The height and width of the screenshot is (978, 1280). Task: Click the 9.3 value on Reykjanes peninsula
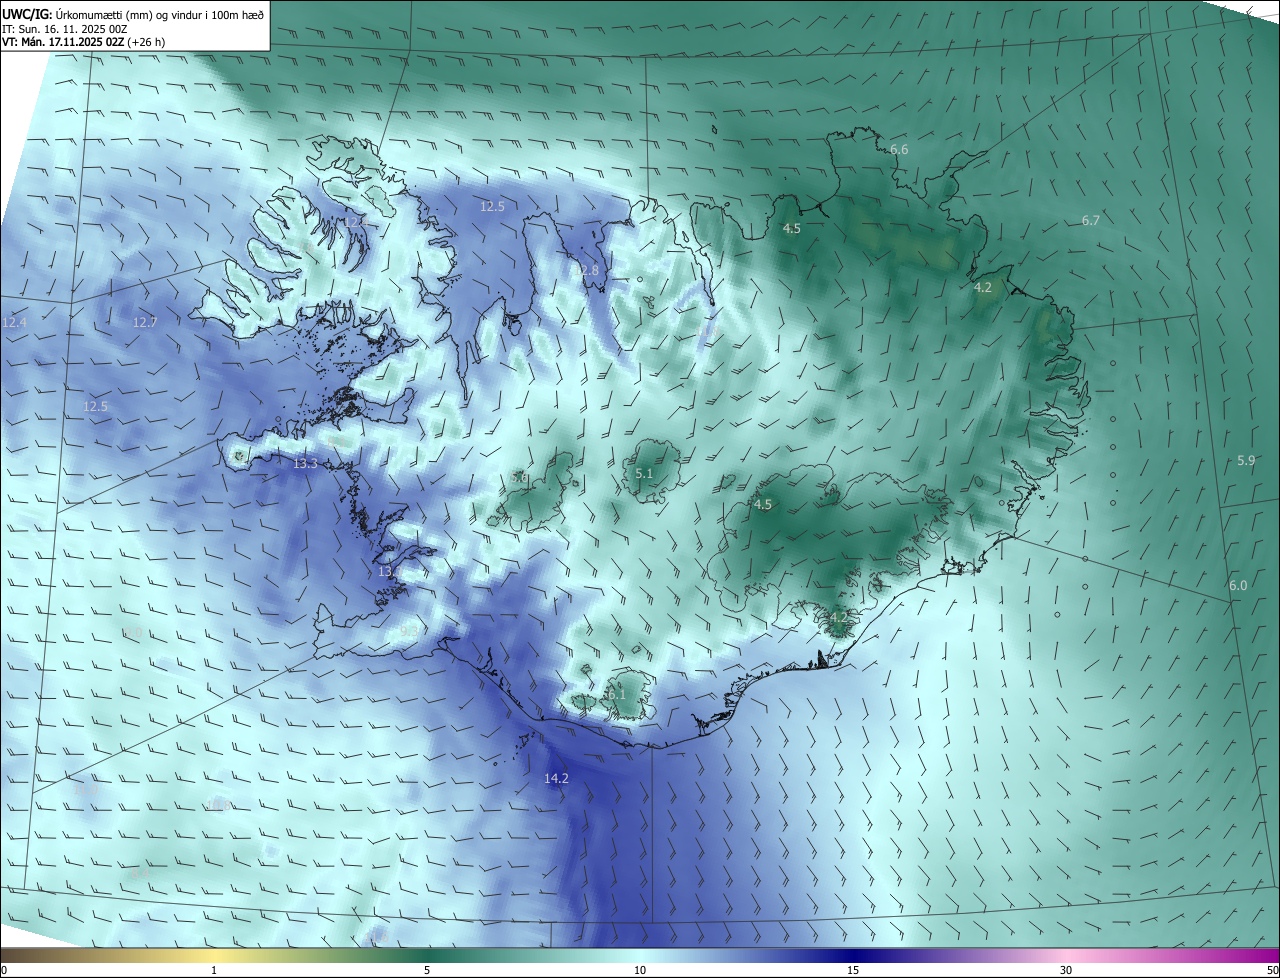coord(409,631)
